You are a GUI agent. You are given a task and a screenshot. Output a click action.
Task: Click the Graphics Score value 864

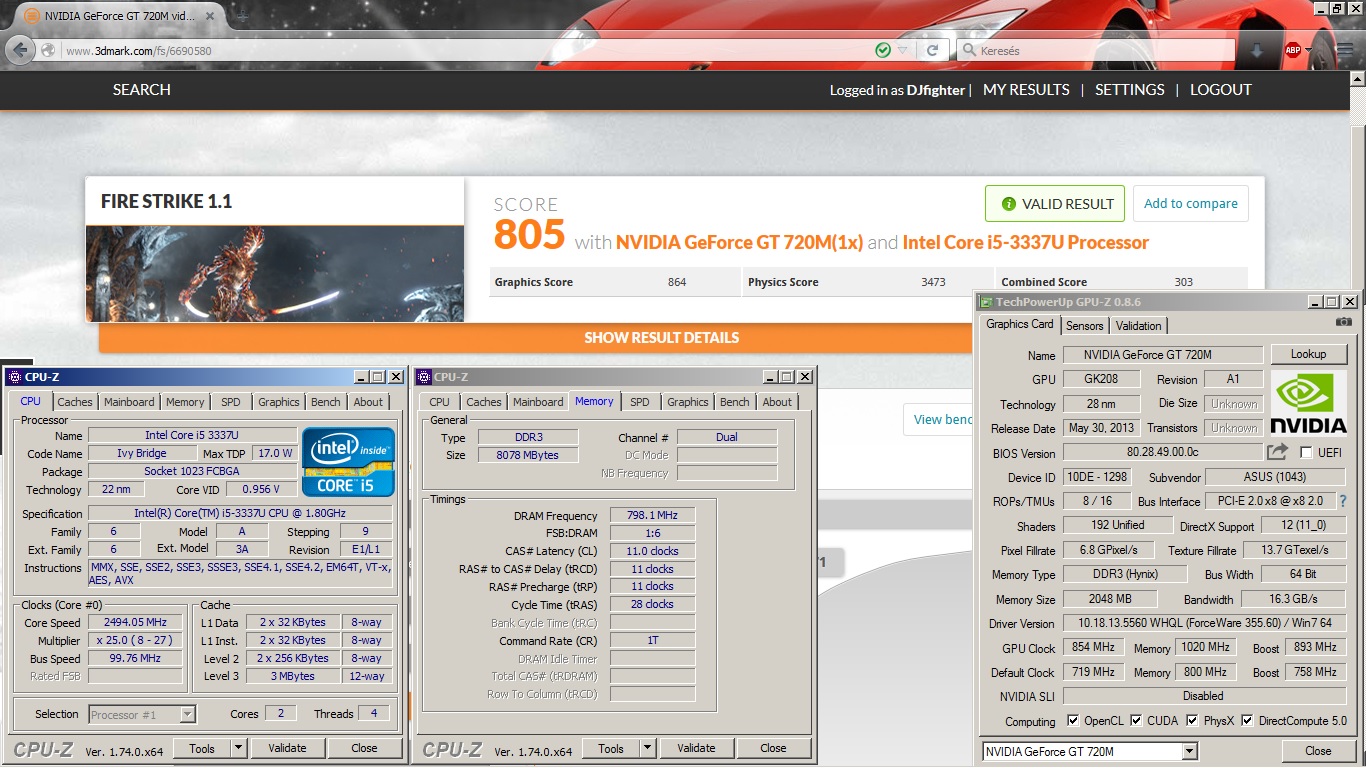(677, 282)
